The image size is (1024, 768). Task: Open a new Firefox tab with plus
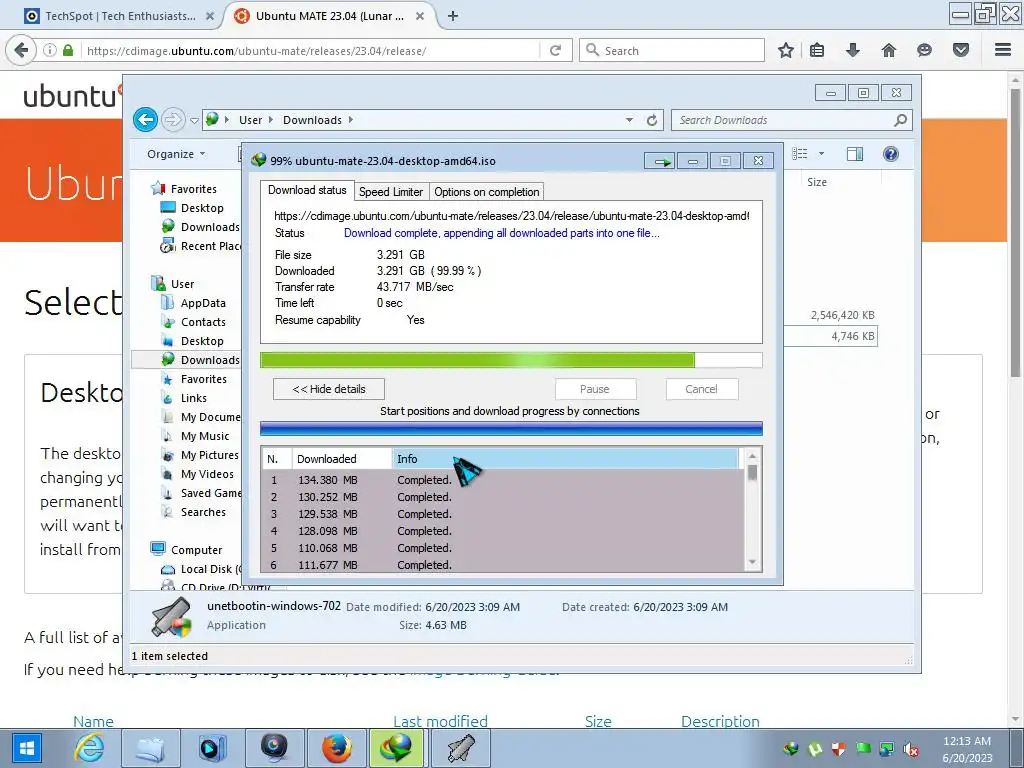pos(453,16)
